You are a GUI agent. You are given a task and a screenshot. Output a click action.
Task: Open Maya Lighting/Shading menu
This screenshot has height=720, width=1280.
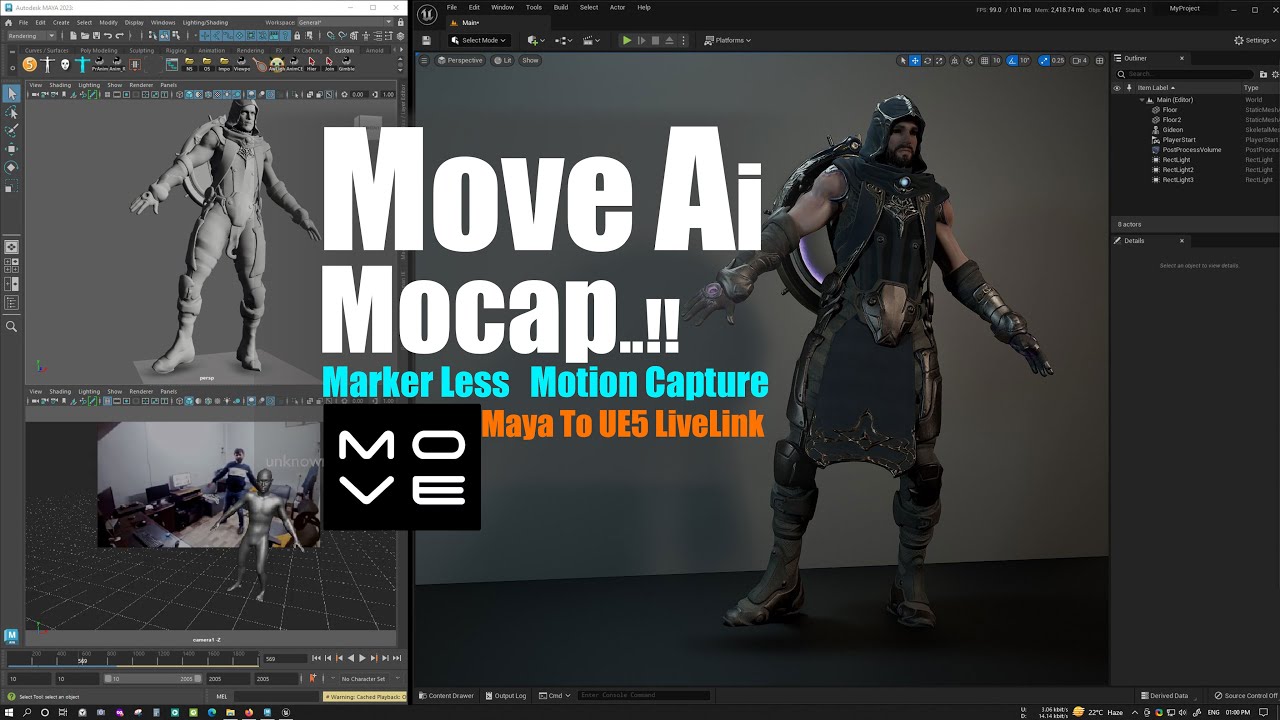(x=205, y=21)
